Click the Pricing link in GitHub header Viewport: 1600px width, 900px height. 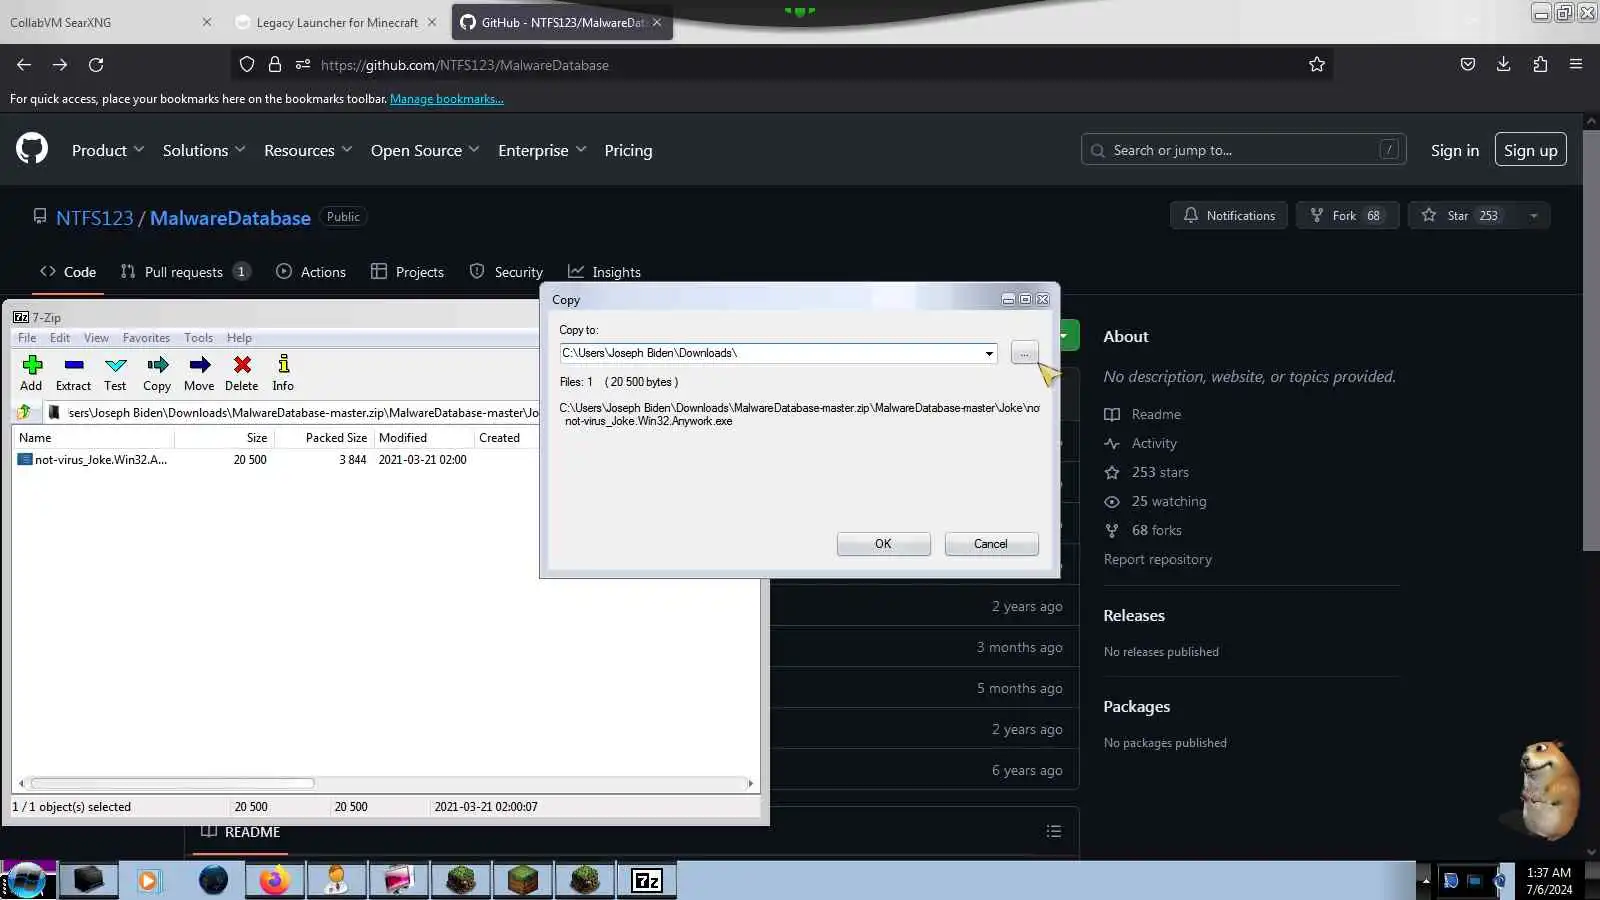(628, 150)
